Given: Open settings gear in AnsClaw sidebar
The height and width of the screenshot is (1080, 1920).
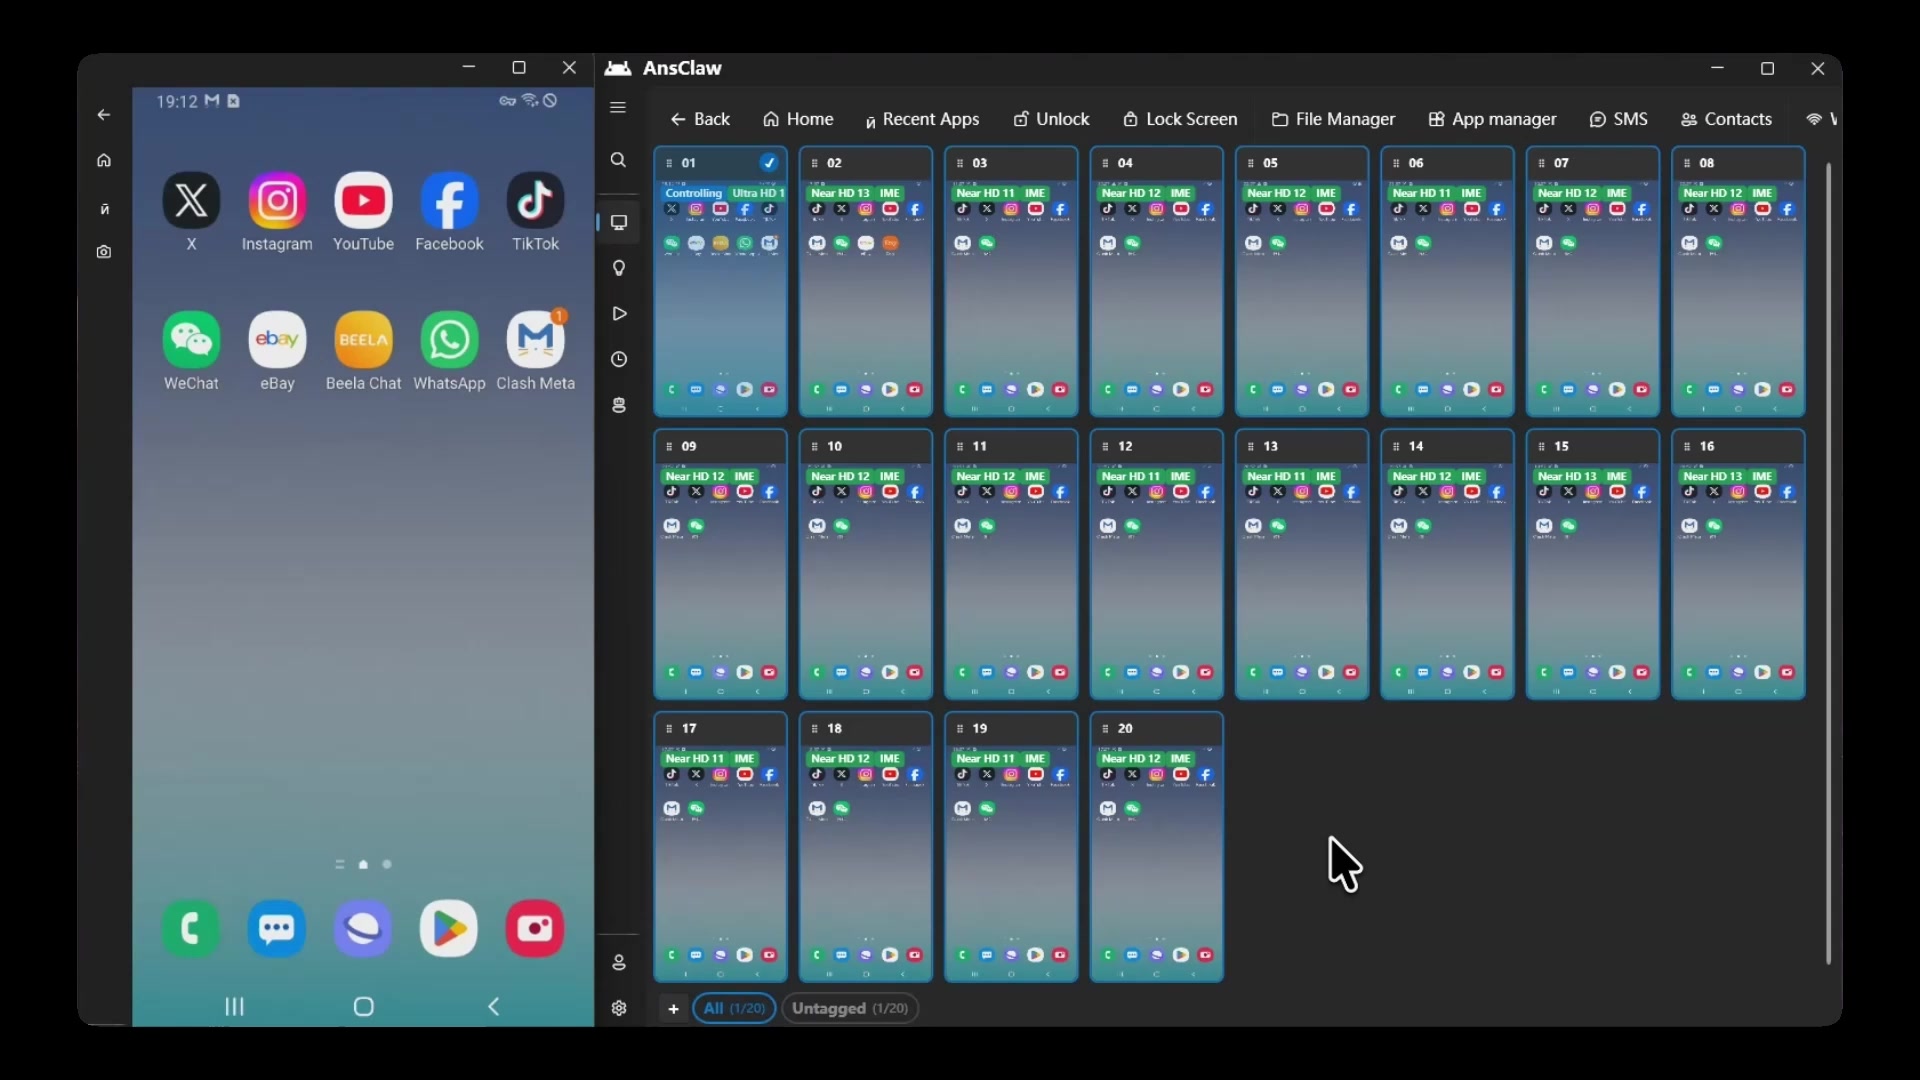Looking at the screenshot, I should [619, 1008].
